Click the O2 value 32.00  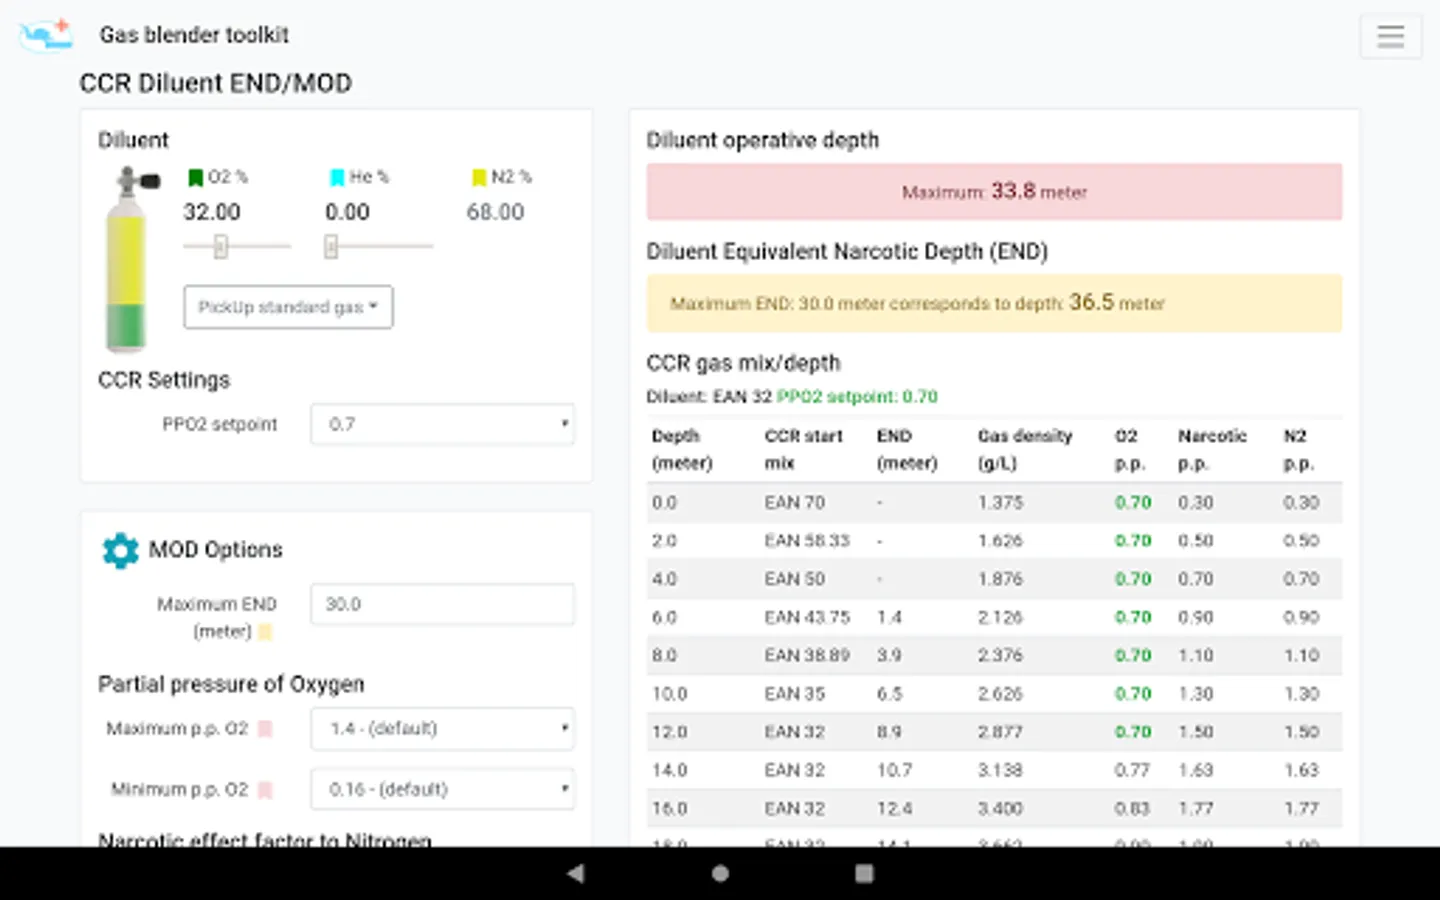pos(212,212)
